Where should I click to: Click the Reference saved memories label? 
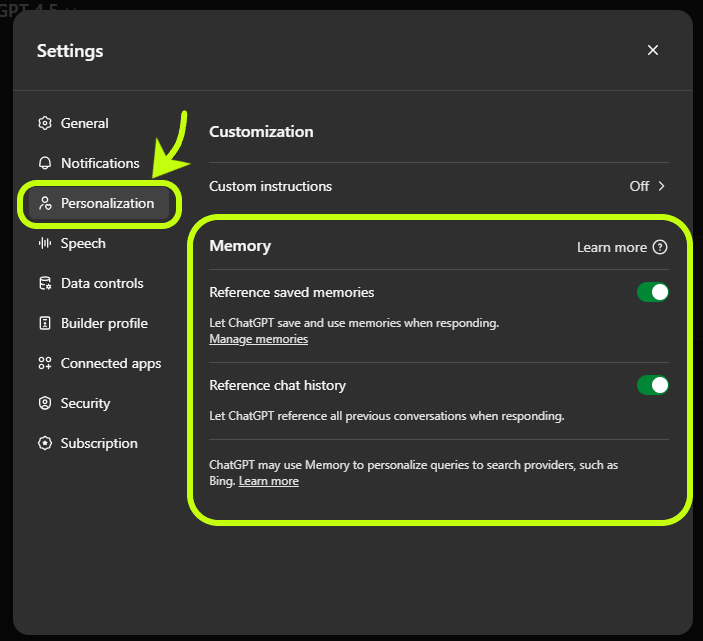coord(292,292)
